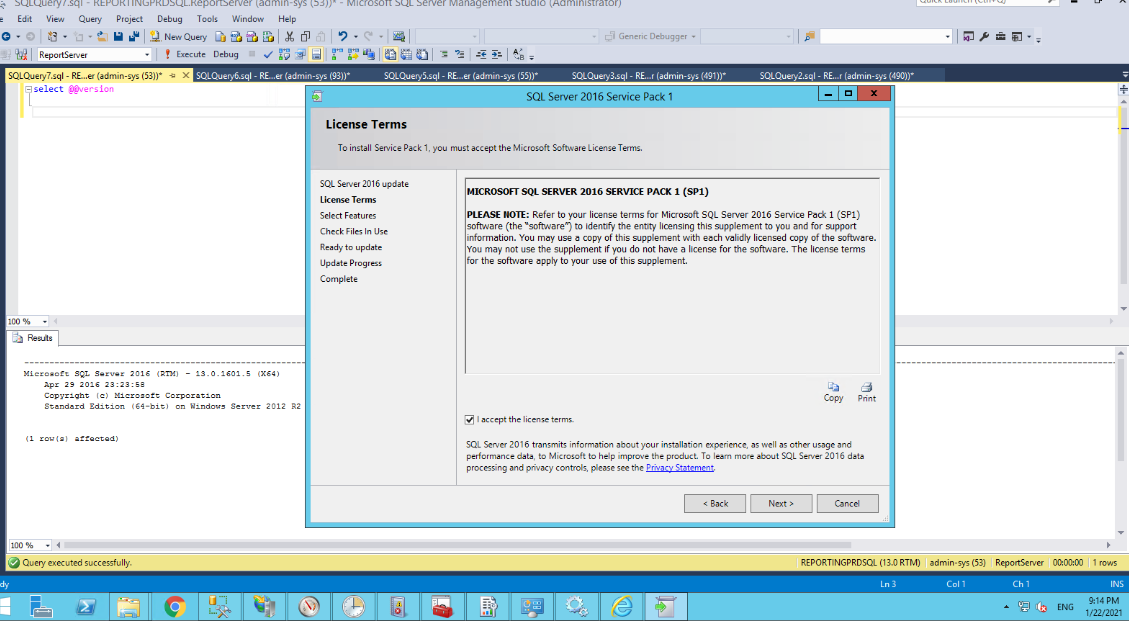Open the Window menu
Screen dimensions: 1129x621
pos(248,19)
